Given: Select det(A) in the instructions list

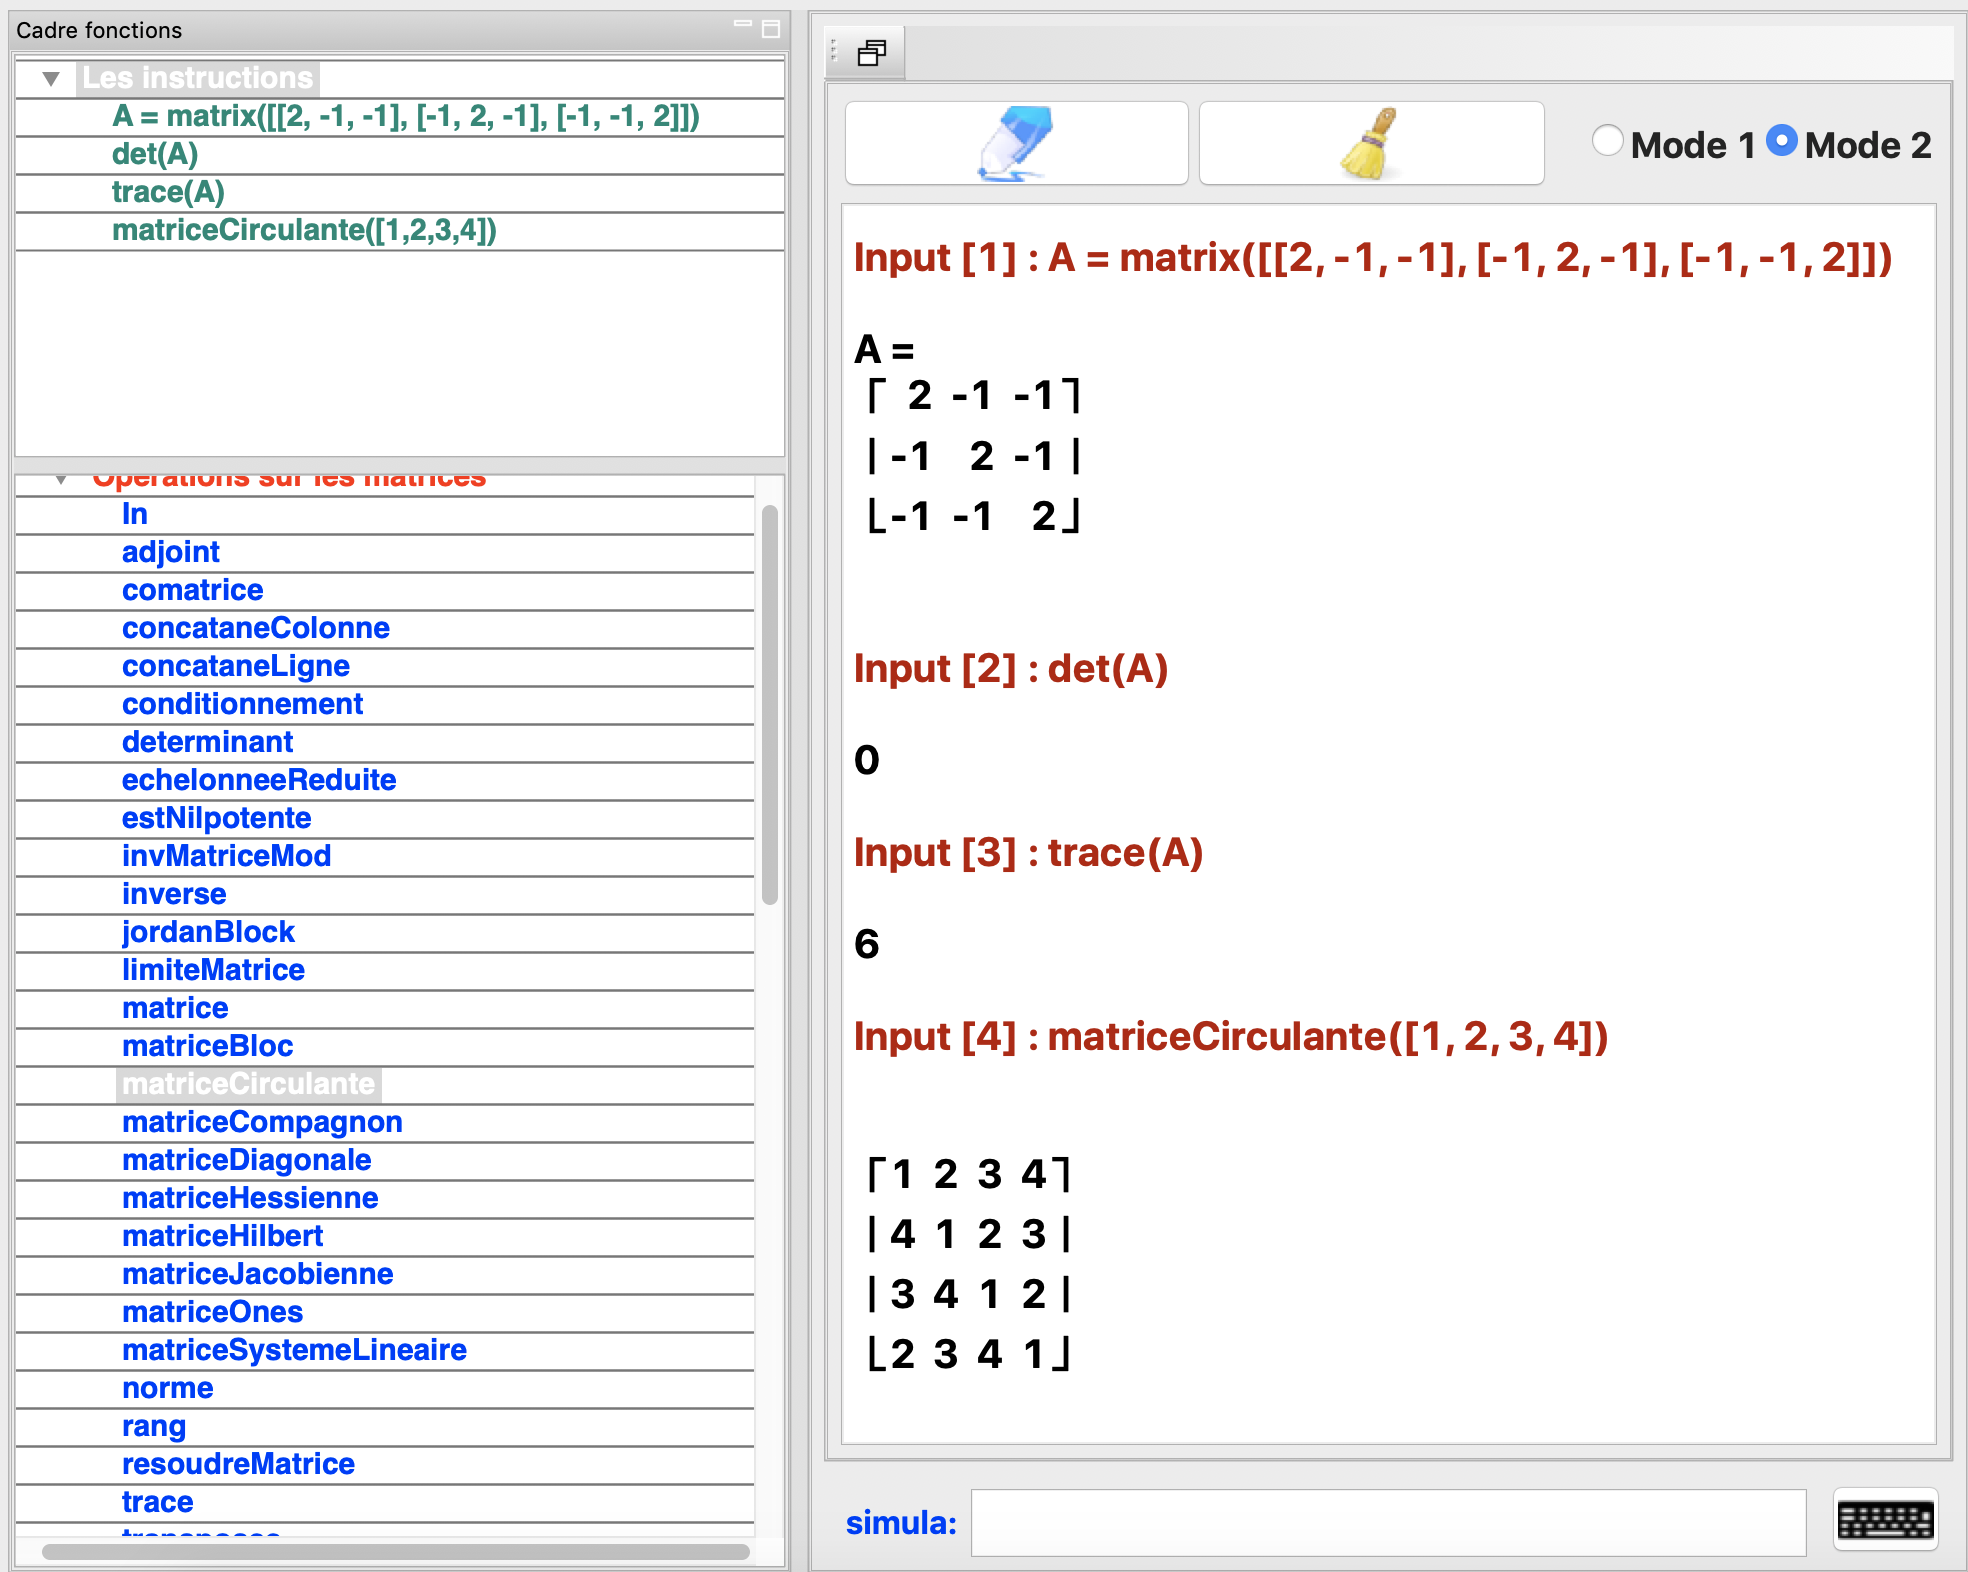Looking at the screenshot, I should [155, 154].
